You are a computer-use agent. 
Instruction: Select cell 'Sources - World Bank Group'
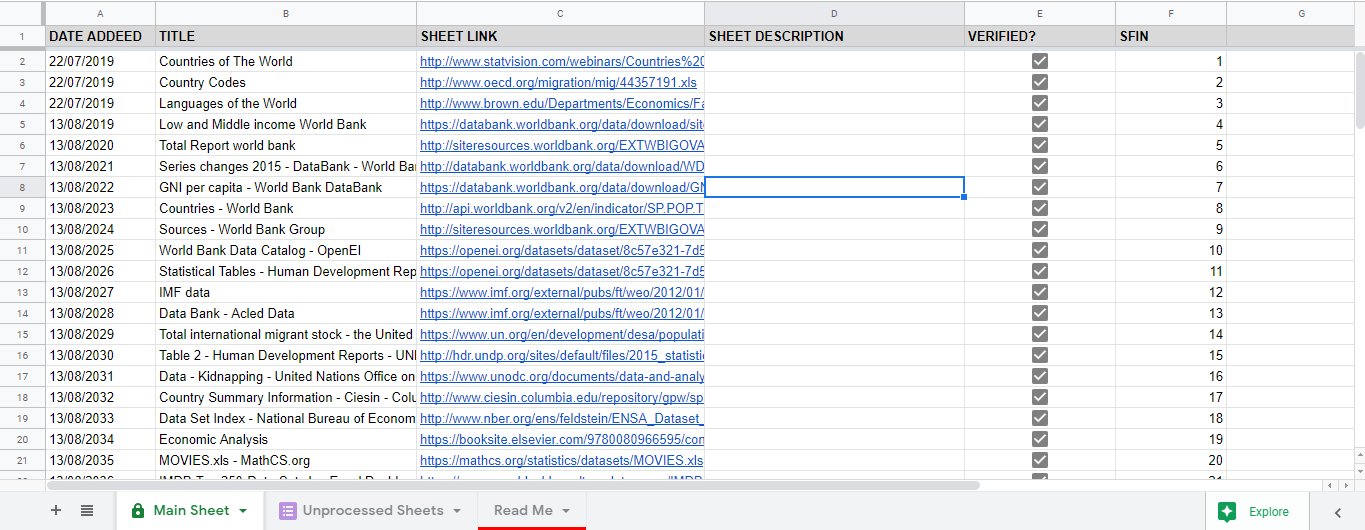click(x=286, y=229)
